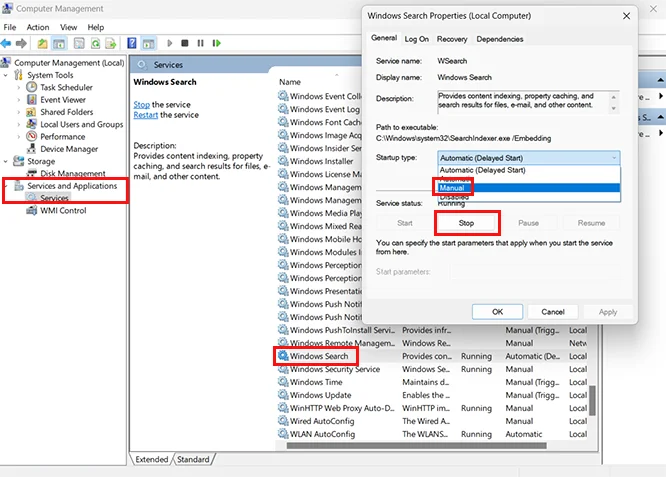Expand the Shared Folders tree node
This screenshot has height=477, width=666.
pos(18,112)
